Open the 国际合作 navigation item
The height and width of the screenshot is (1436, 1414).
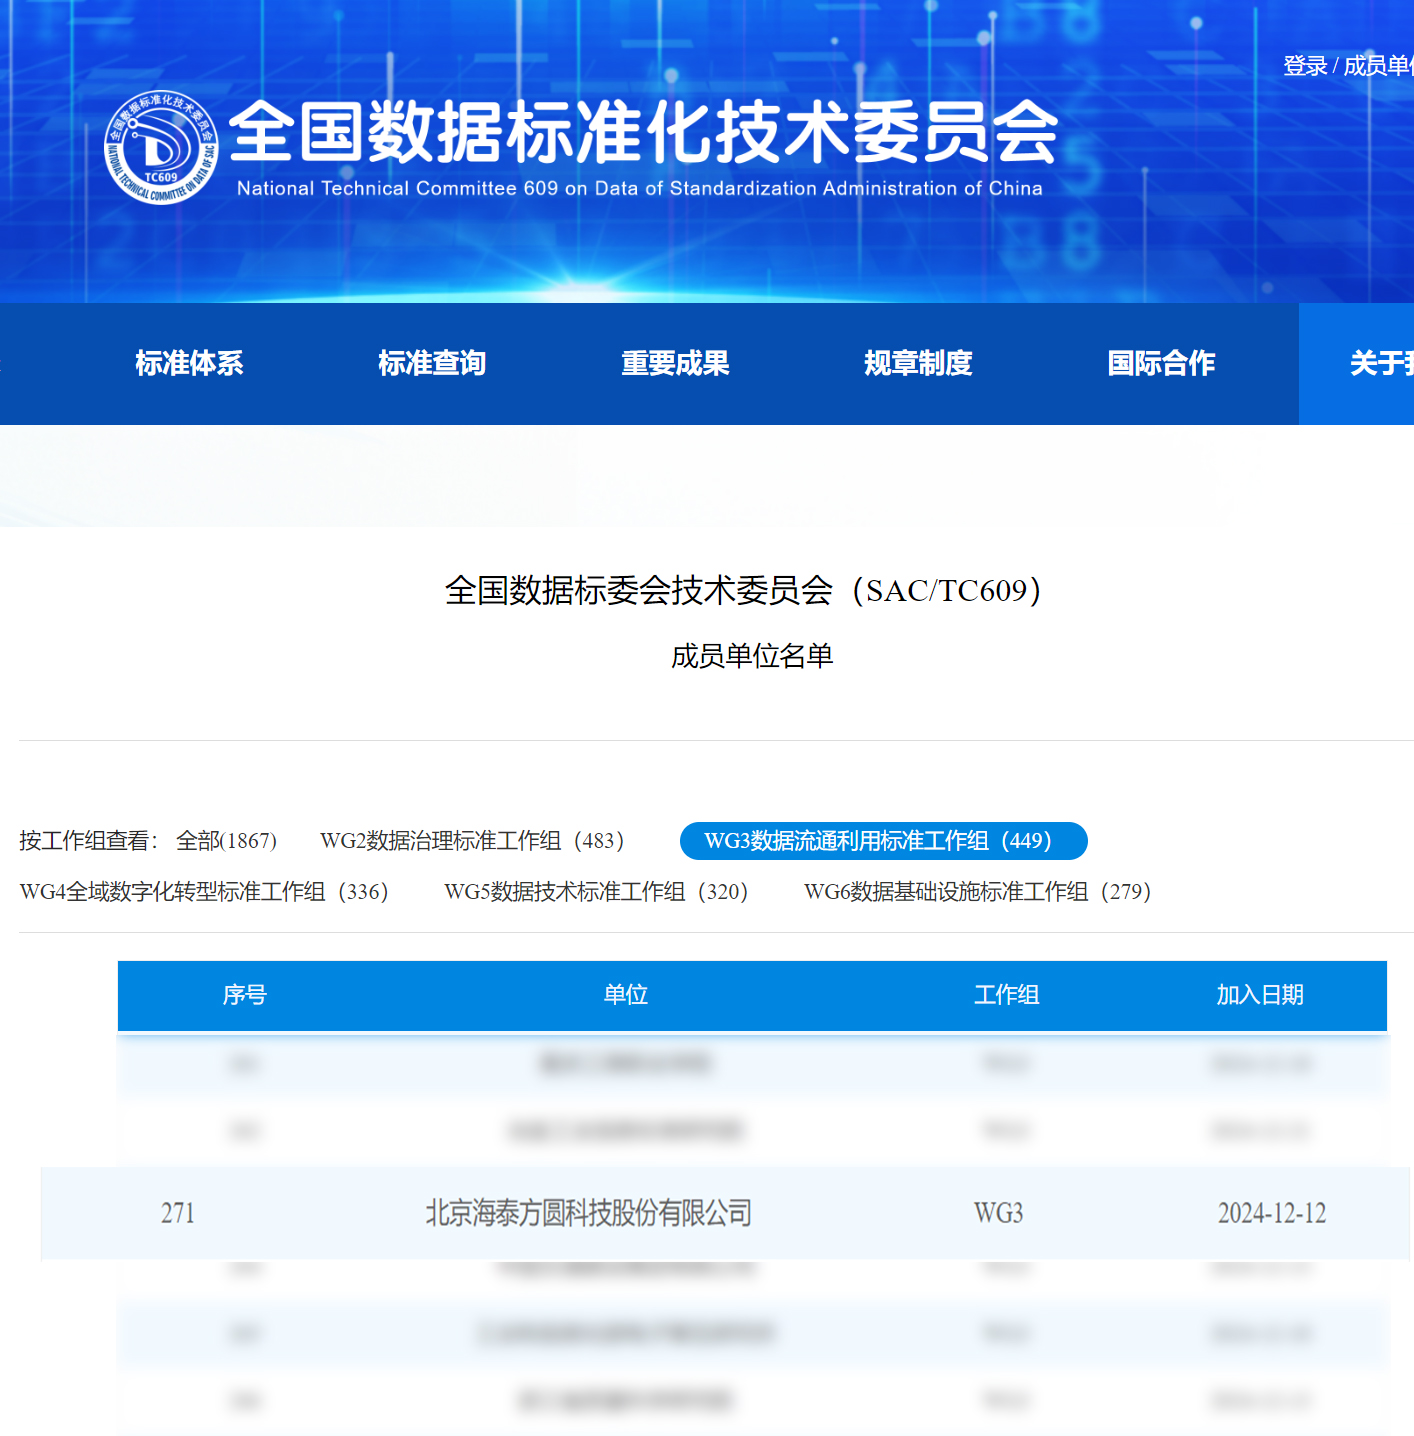tap(1161, 363)
